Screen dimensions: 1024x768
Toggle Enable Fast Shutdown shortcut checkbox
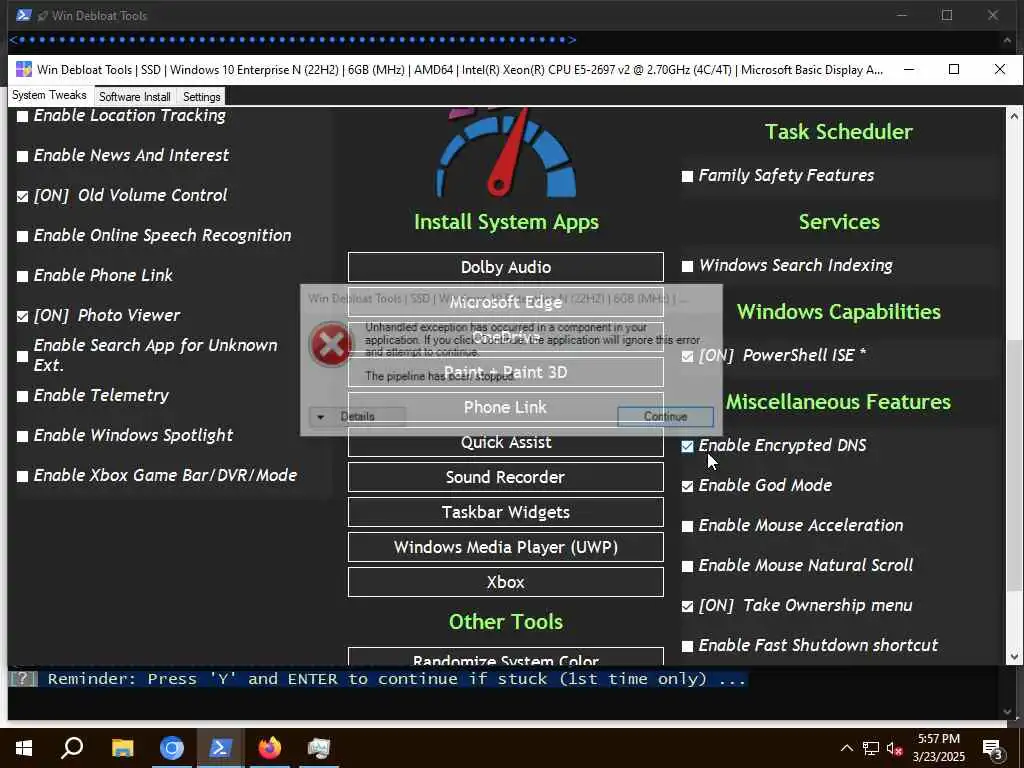[x=687, y=647]
